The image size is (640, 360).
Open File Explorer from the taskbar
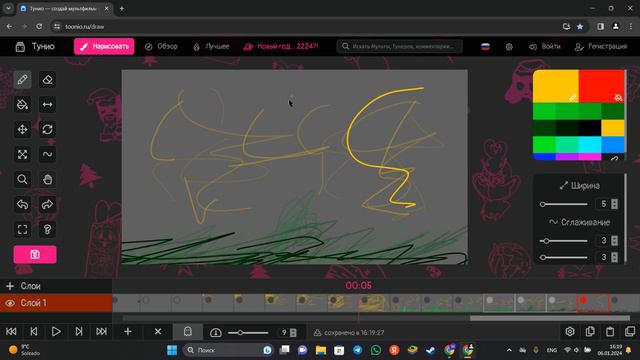(321, 350)
